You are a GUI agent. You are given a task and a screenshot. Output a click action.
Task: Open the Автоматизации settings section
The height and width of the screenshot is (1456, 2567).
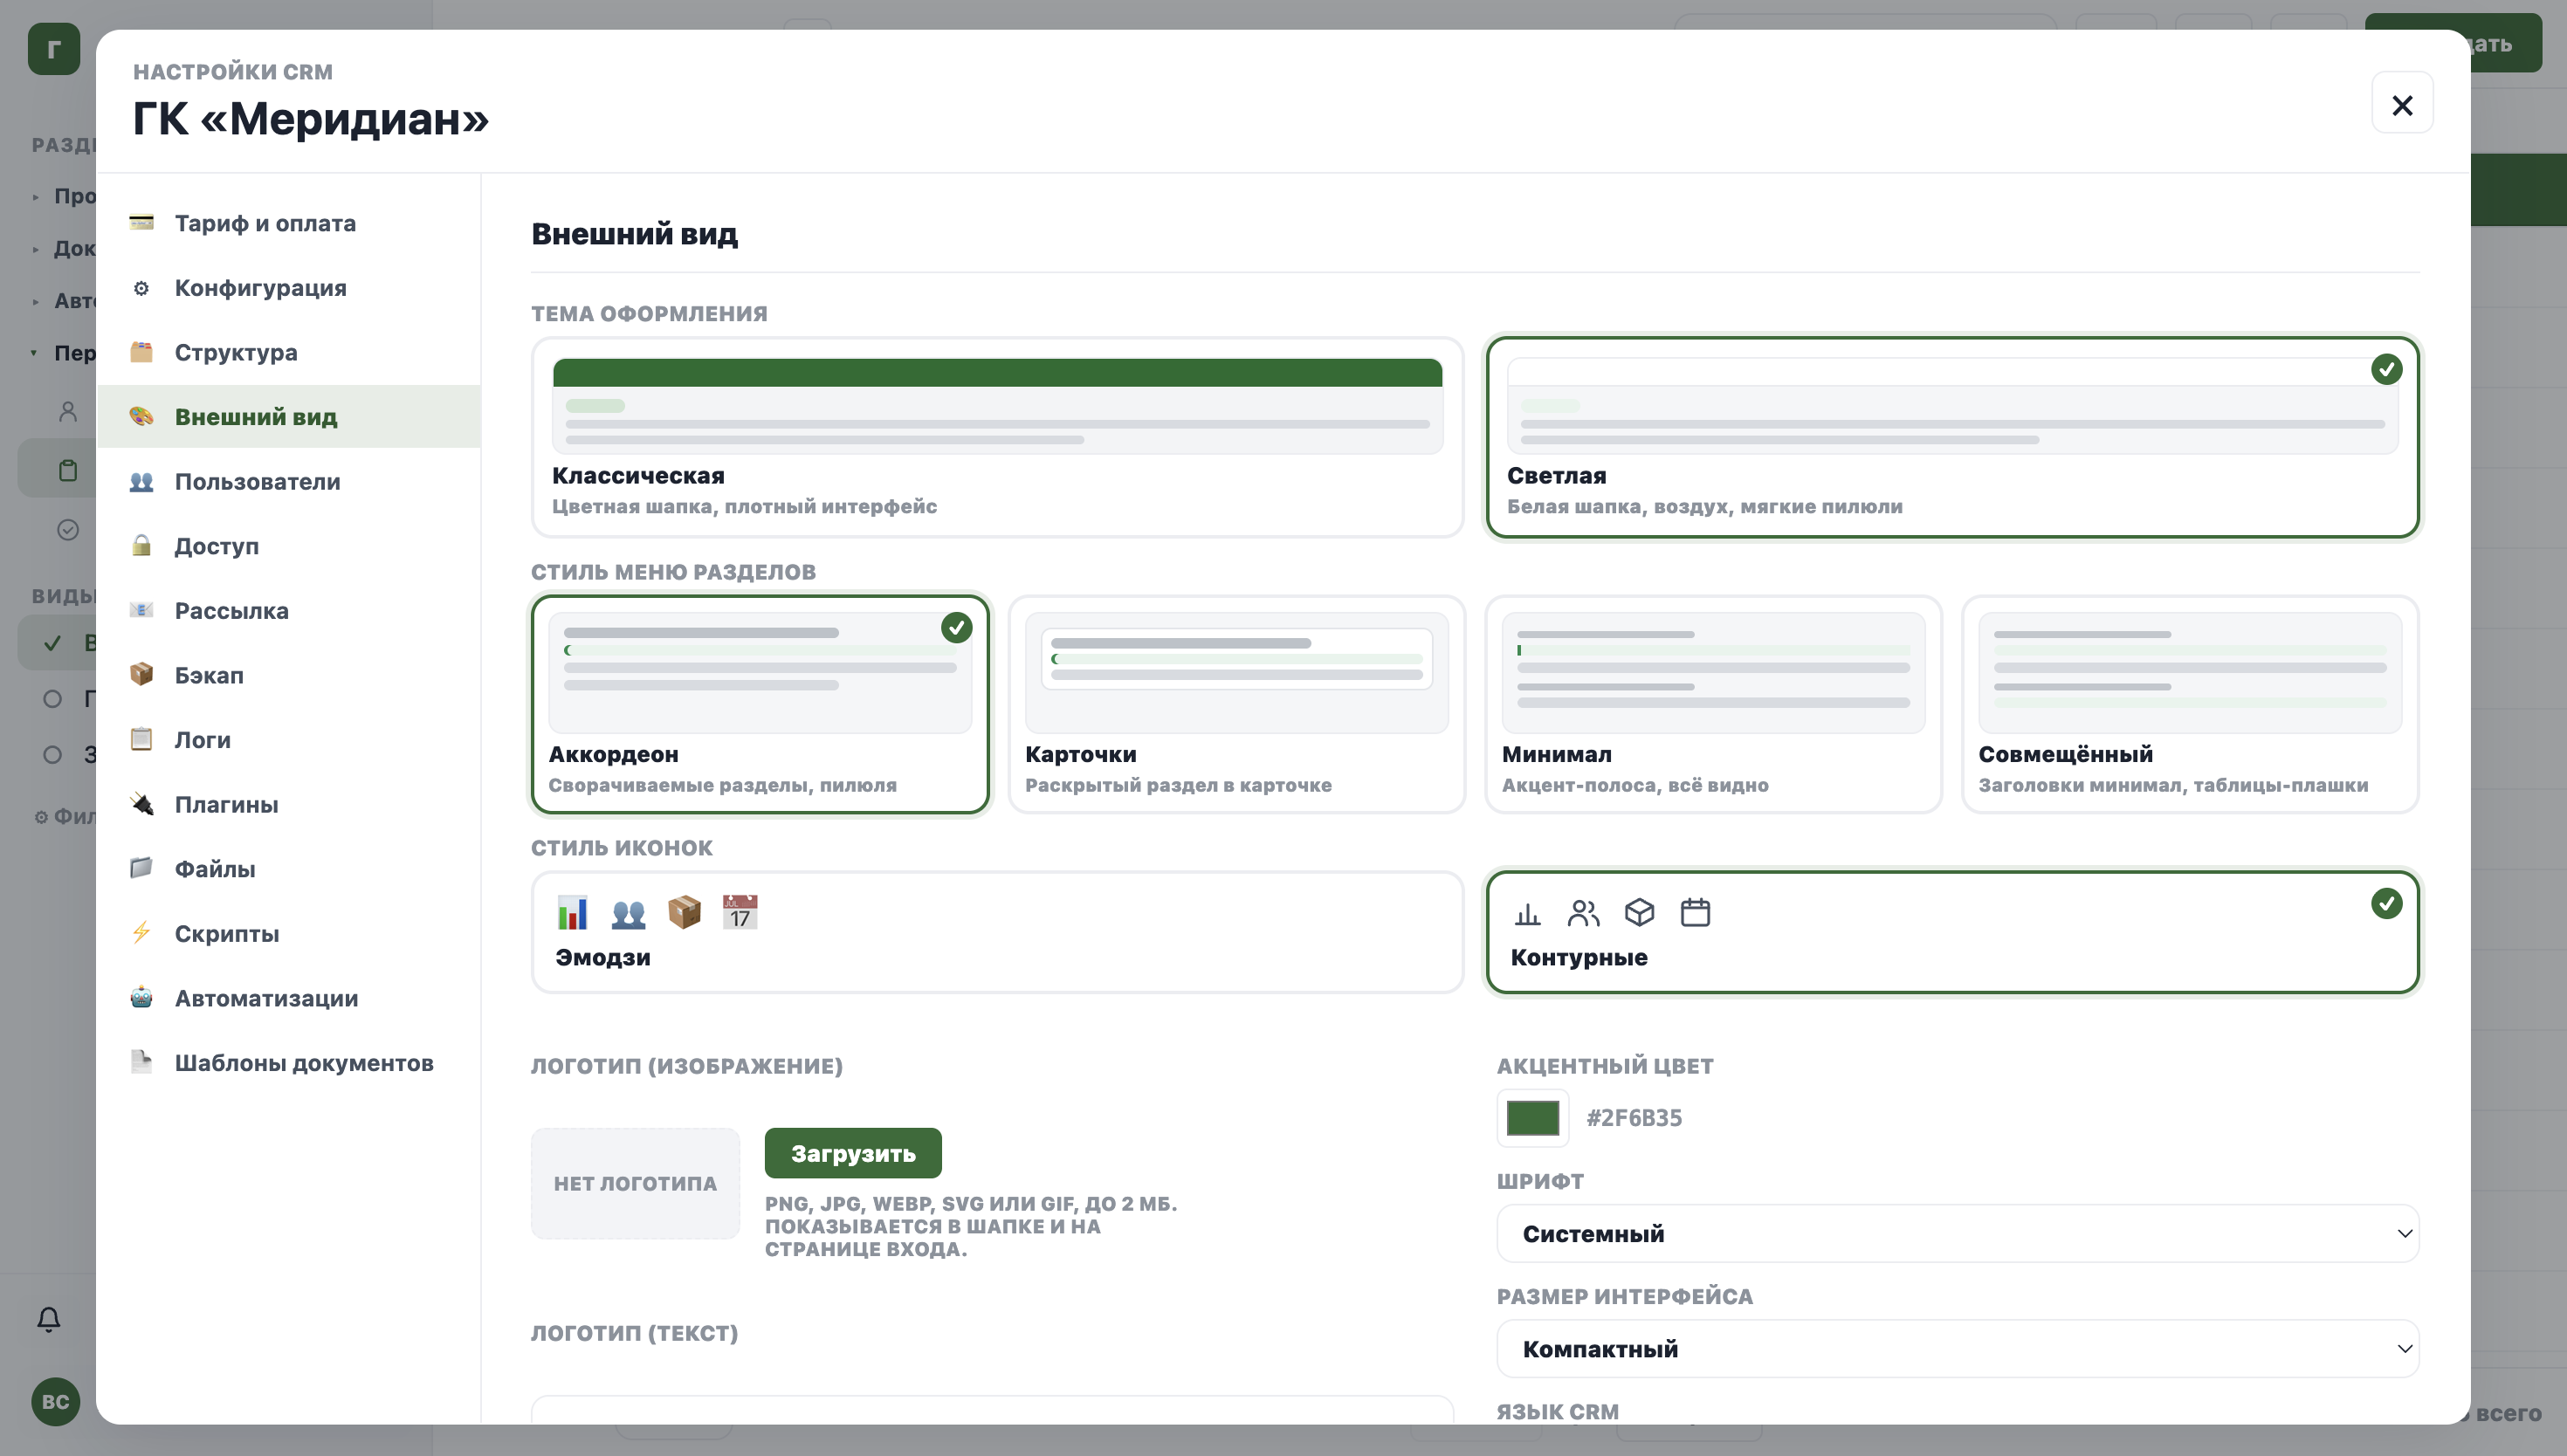(x=289, y=997)
